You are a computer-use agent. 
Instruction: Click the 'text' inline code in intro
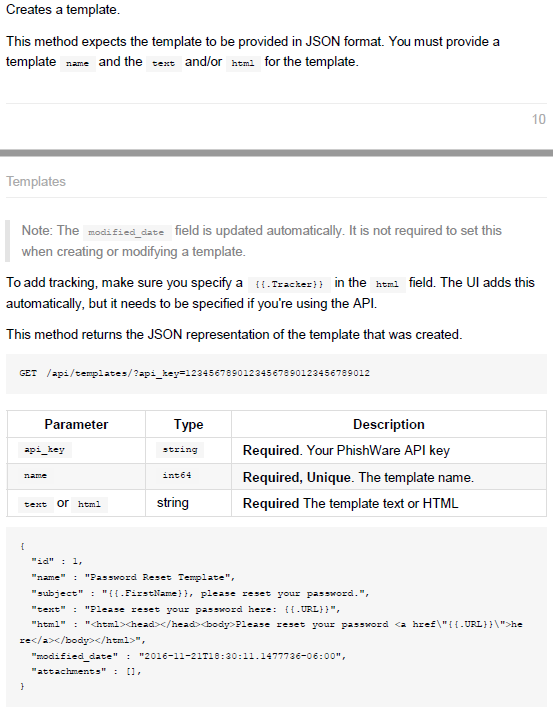163,63
